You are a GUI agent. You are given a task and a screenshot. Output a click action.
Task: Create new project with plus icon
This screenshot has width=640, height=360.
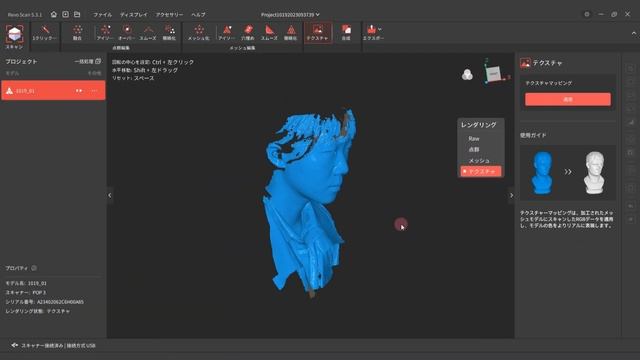tap(65, 14)
